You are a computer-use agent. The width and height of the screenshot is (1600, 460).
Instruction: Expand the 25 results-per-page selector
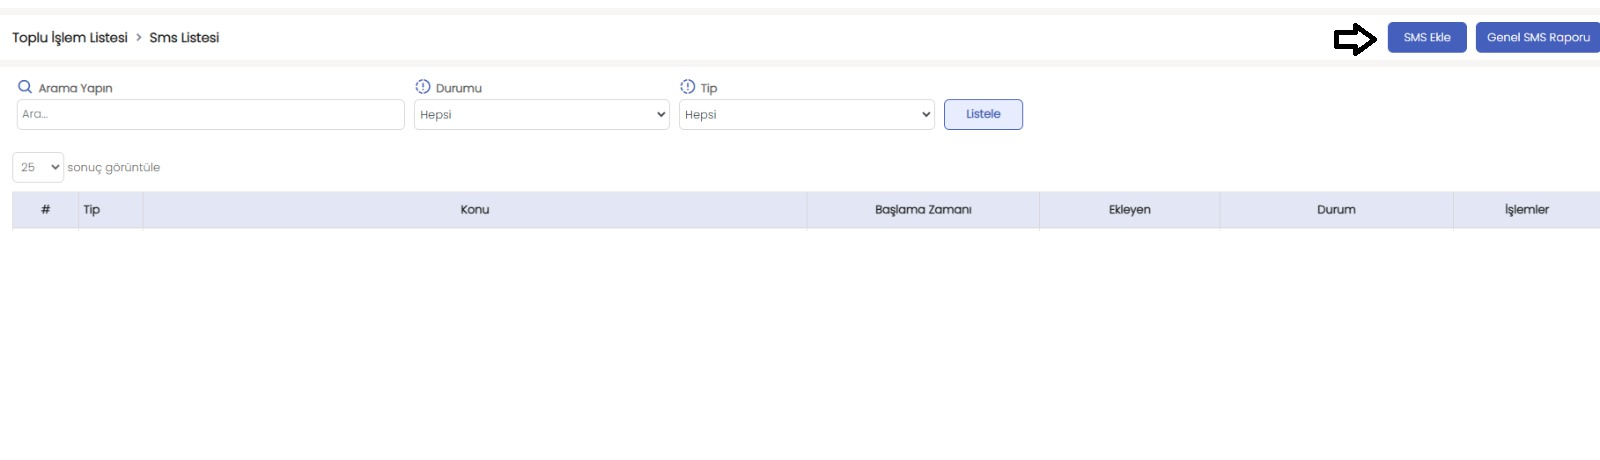(x=38, y=167)
